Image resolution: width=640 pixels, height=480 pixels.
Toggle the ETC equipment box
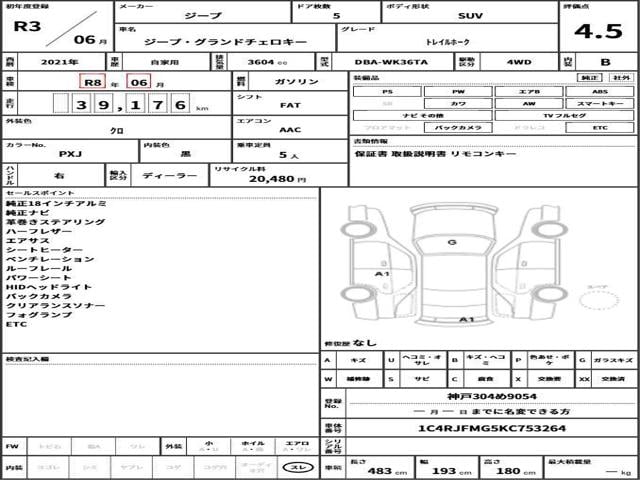[599, 128]
